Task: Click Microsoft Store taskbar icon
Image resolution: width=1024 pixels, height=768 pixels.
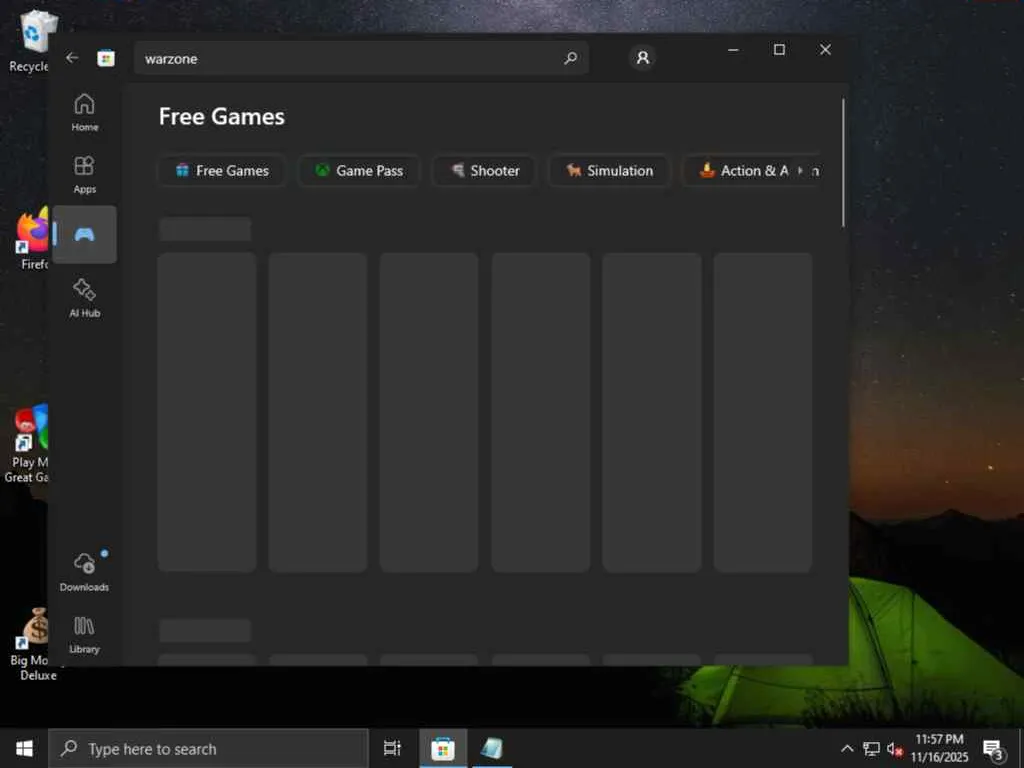Action: click(x=443, y=748)
